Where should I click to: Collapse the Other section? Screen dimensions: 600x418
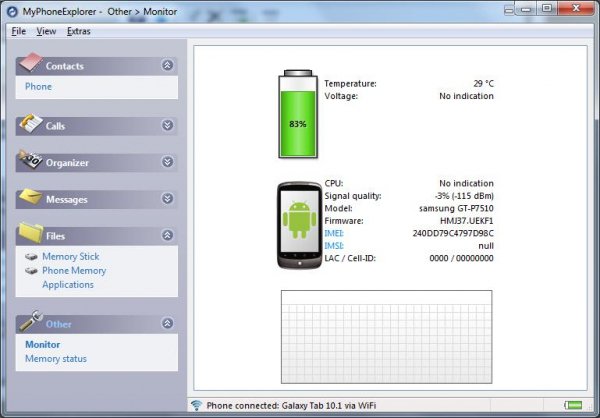coord(167,323)
